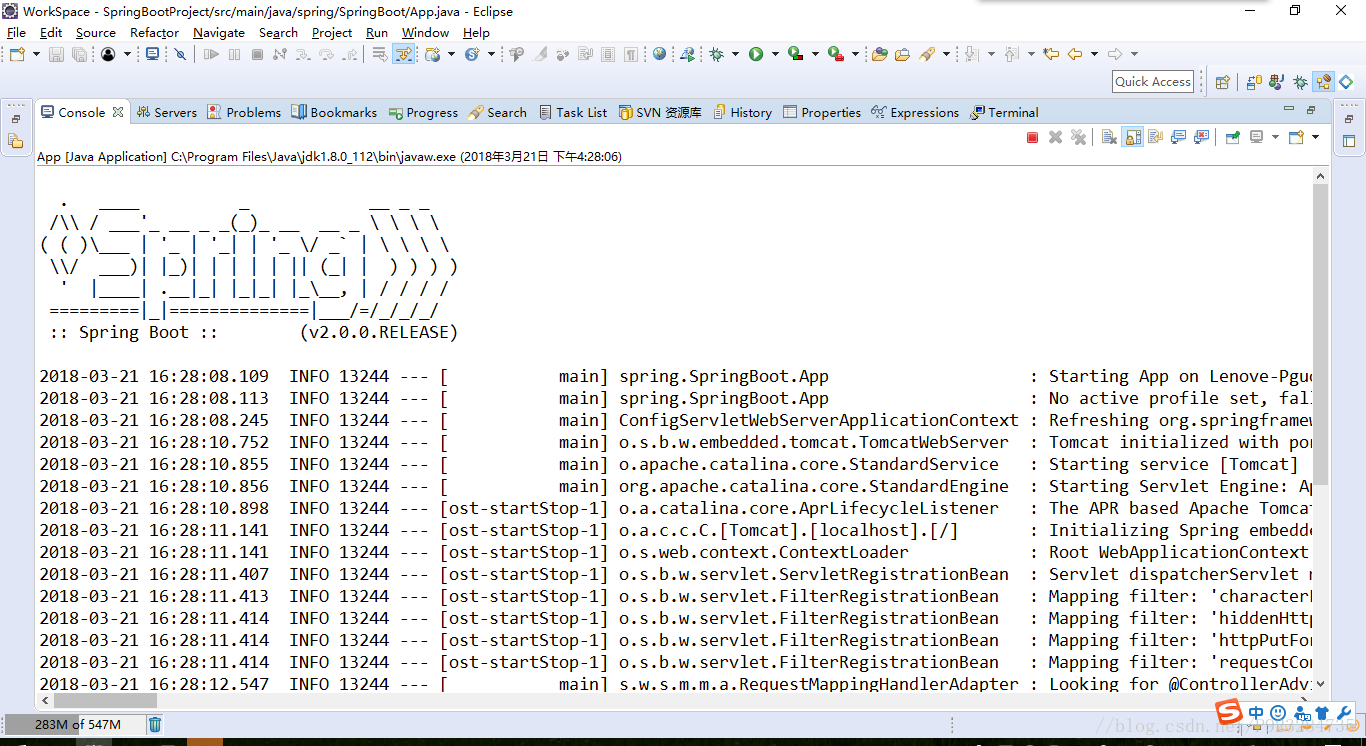Toggle Scroll Lock in the Console
The height and width of the screenshot is (746, 1366).
point(1132,137)
